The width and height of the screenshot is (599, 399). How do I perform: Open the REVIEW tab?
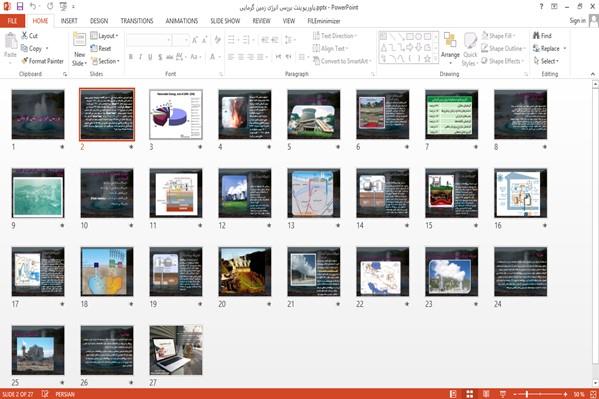pos(261,21)
